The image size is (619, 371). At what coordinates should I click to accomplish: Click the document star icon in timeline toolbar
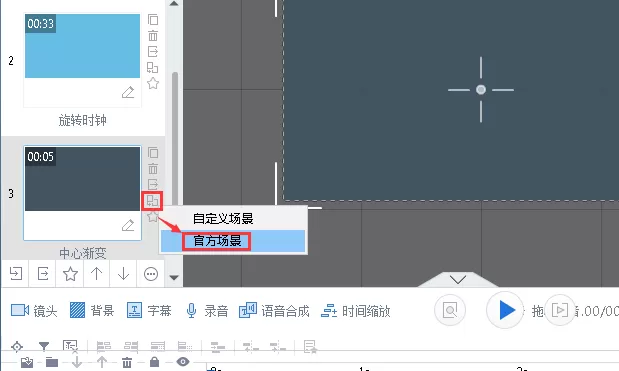click(310, 347)
